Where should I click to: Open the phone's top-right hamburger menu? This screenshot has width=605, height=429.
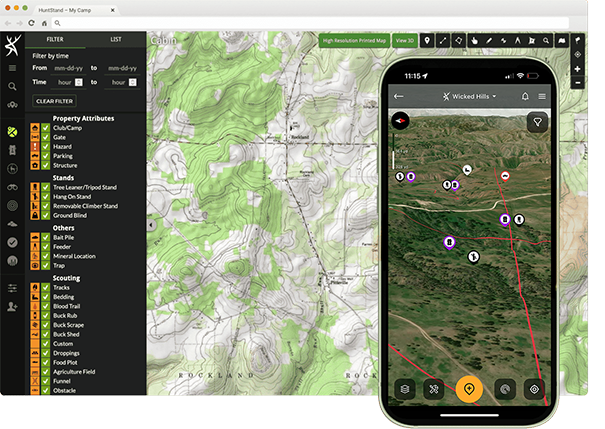tap(542, 96)
